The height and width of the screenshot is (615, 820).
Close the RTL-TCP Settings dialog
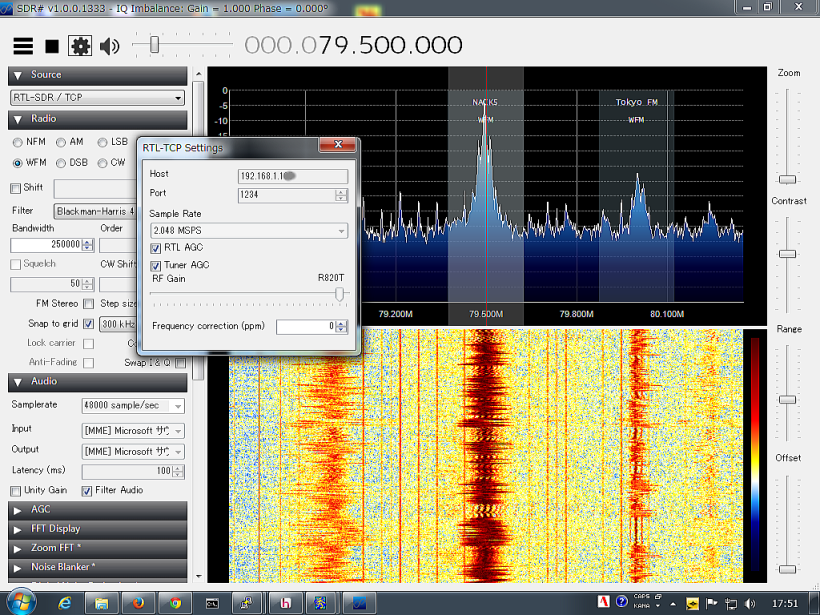point(338,145)
